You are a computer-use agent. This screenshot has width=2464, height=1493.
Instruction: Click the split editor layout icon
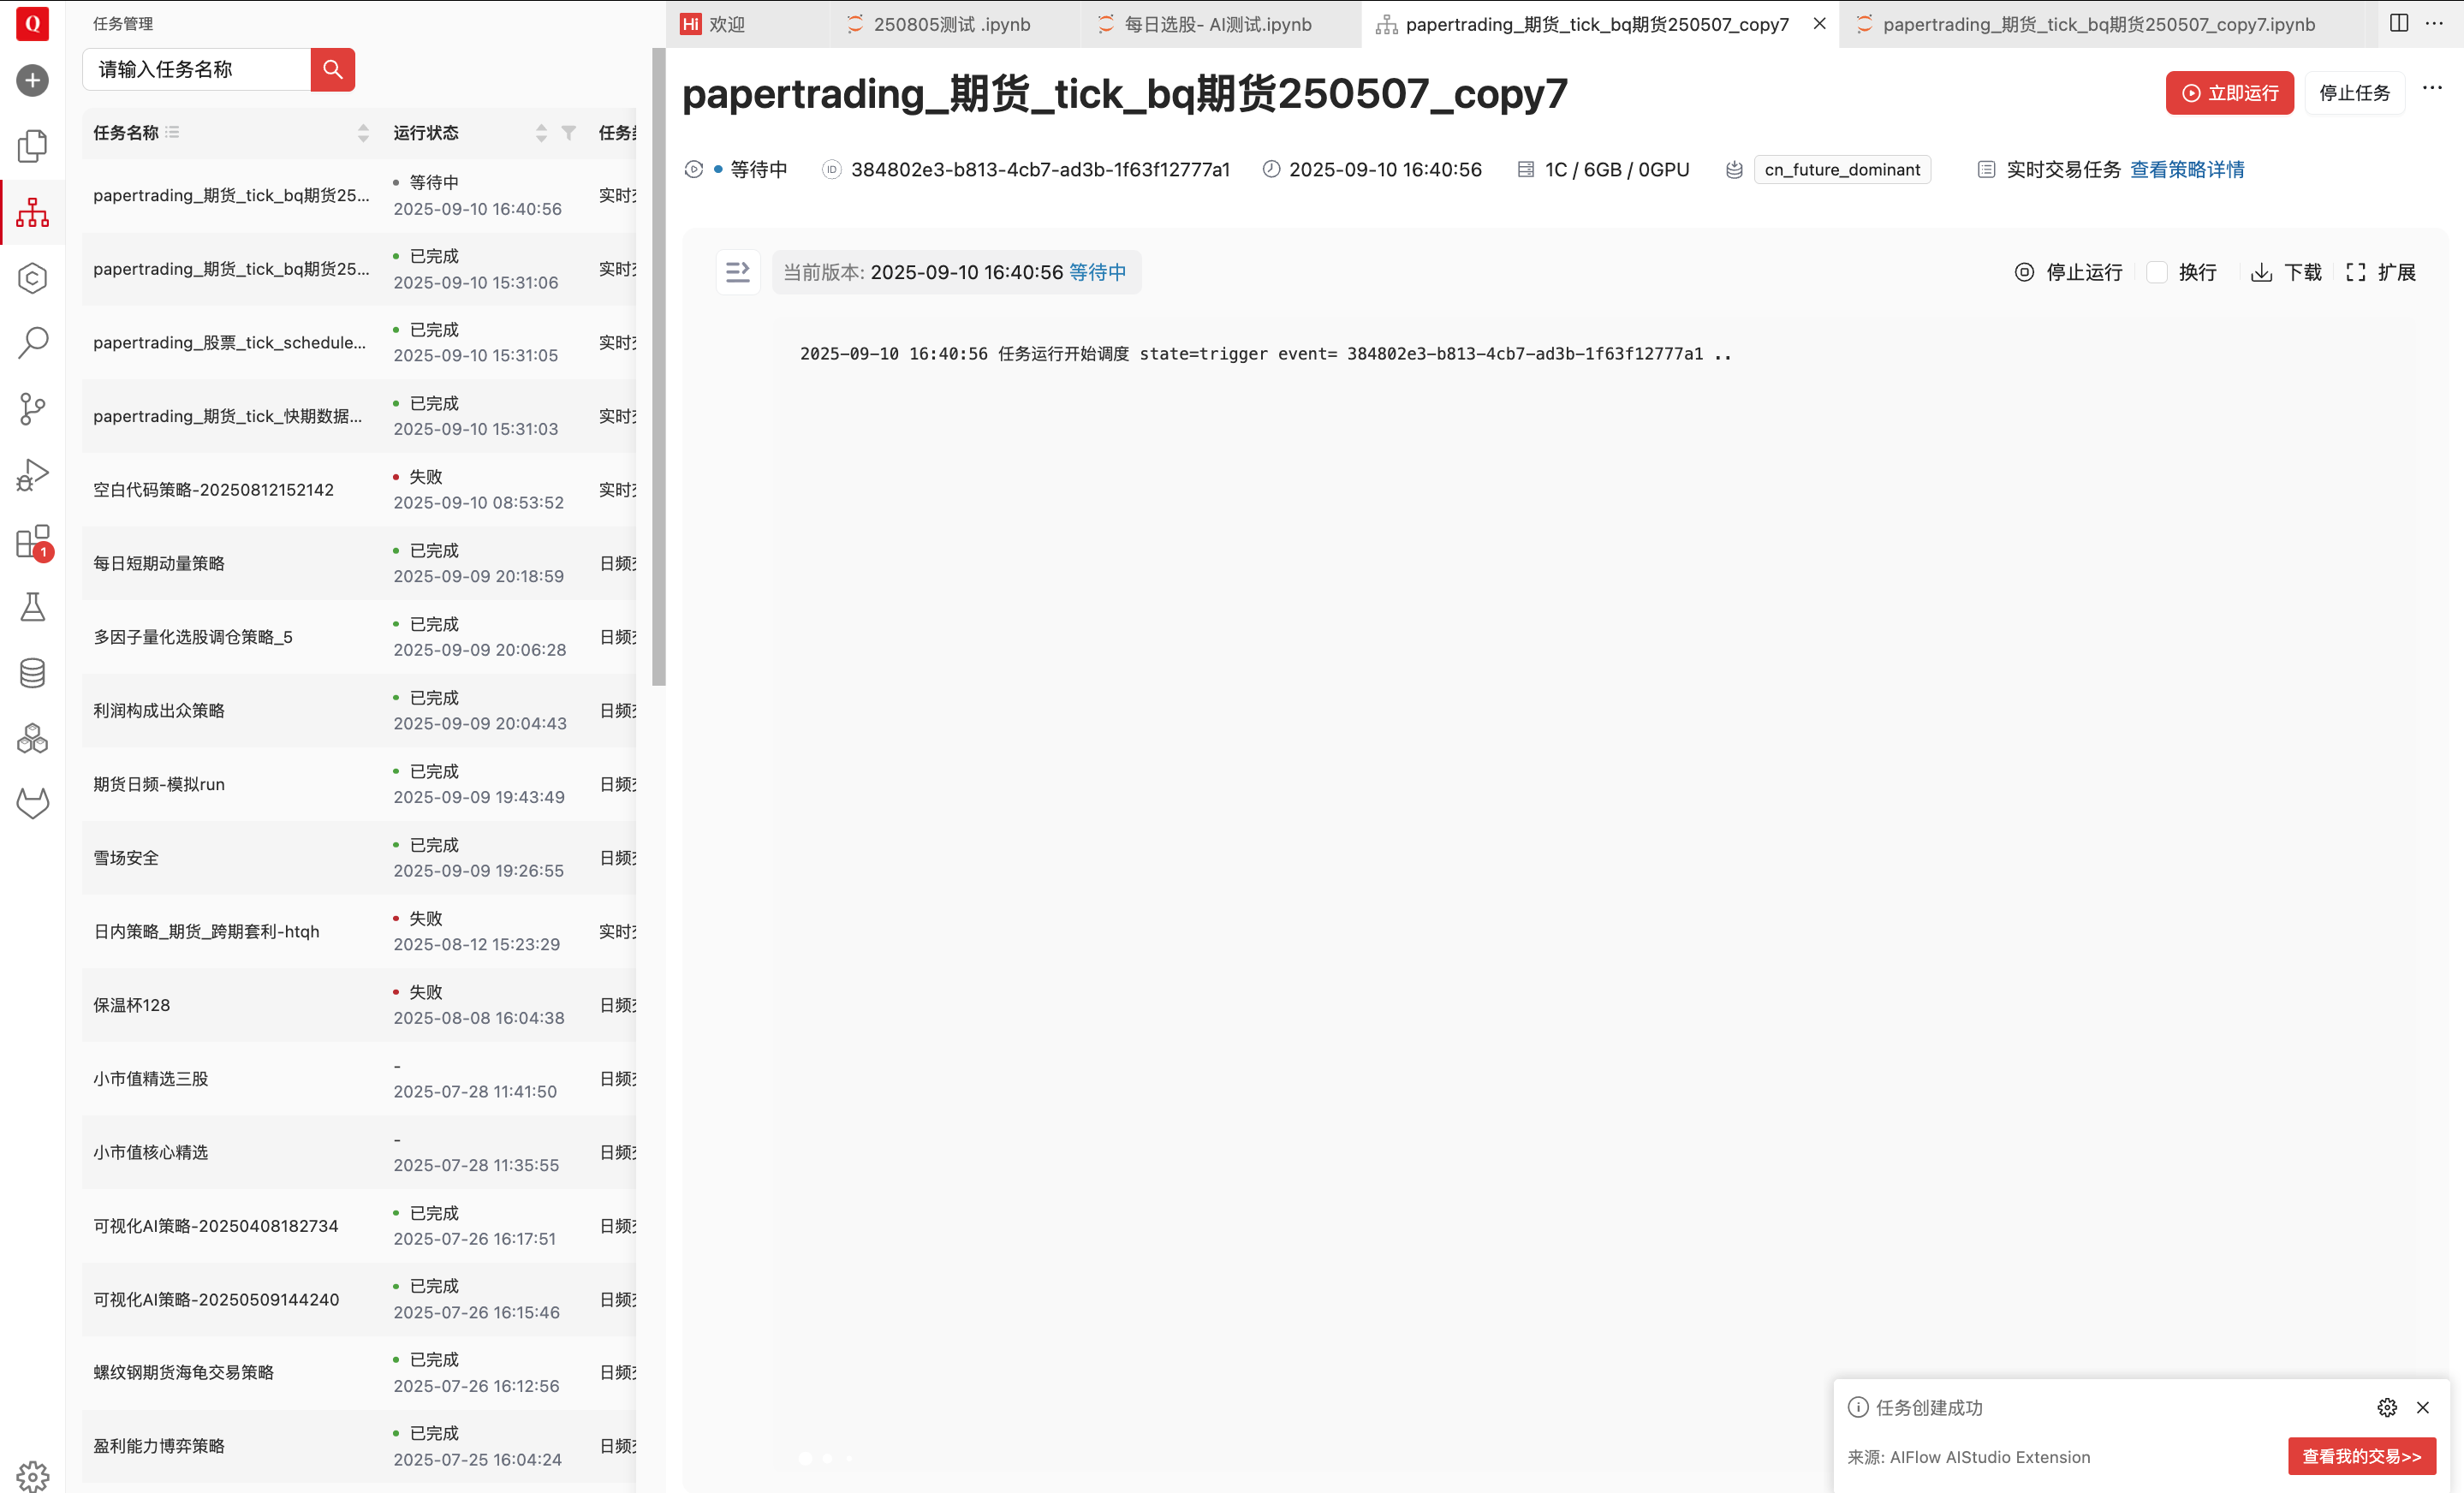pyautogui.click(x=2398, y=23)
